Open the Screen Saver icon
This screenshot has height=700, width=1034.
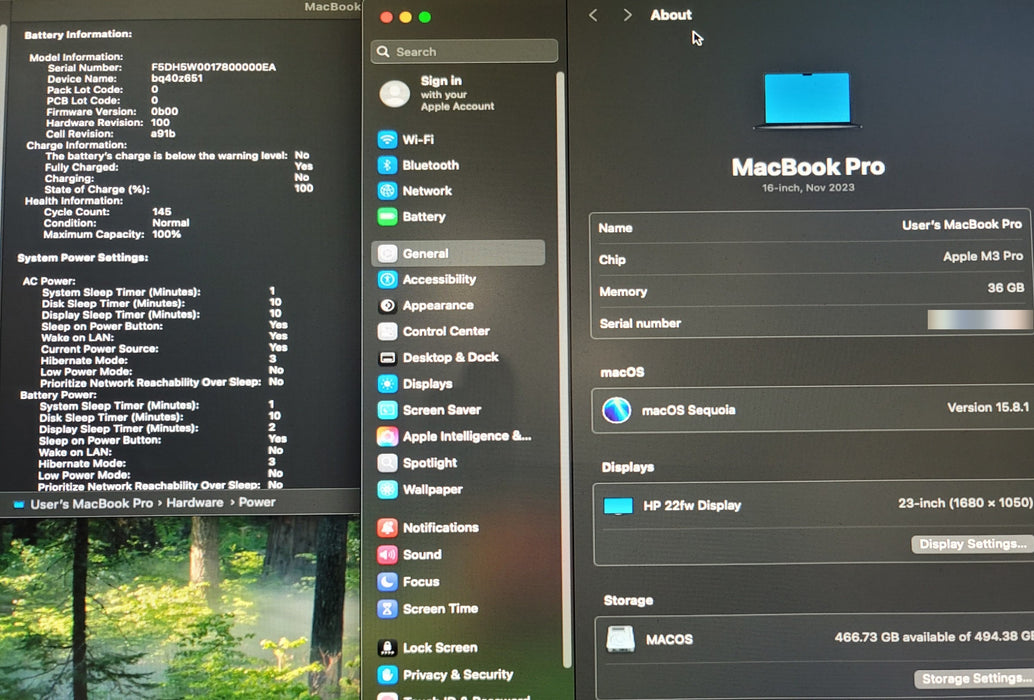coord(387,410)
